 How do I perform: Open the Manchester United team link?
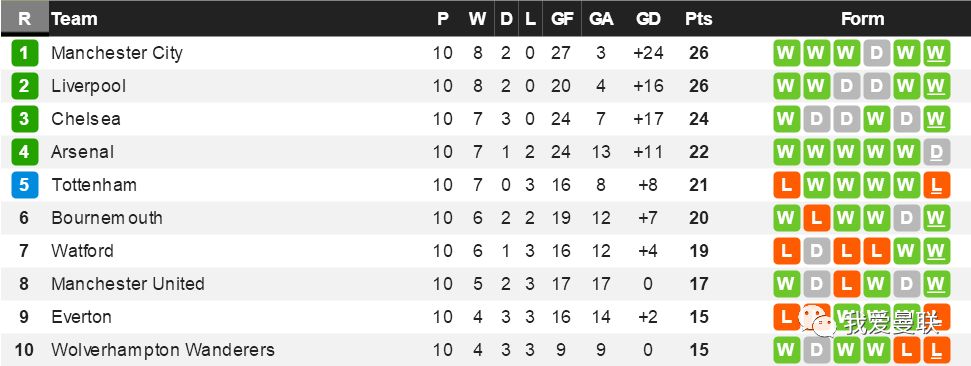(128, 284)
